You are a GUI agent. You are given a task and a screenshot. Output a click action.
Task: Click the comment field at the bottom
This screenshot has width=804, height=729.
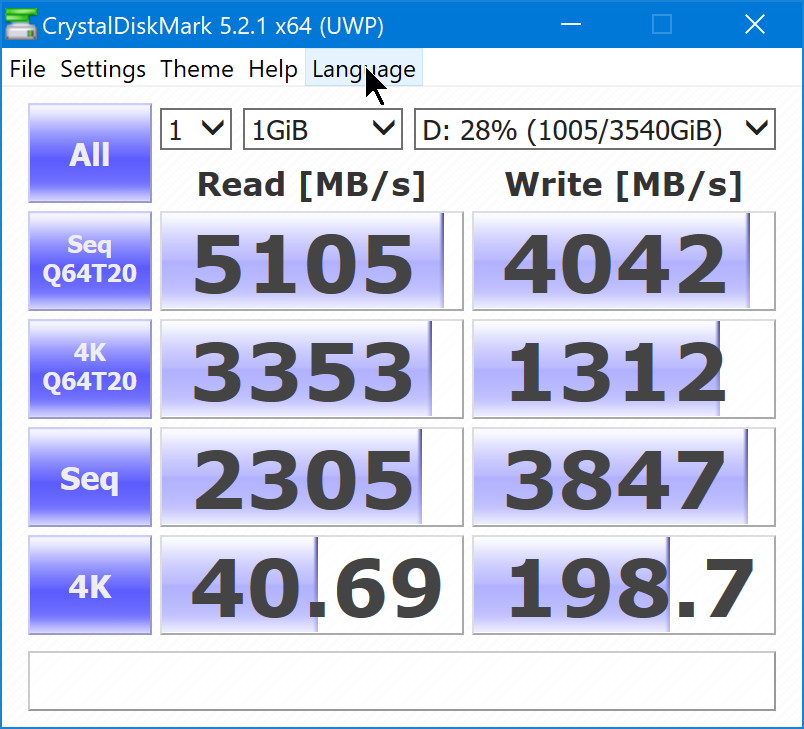pyautogui.click(x=402, y=681)
